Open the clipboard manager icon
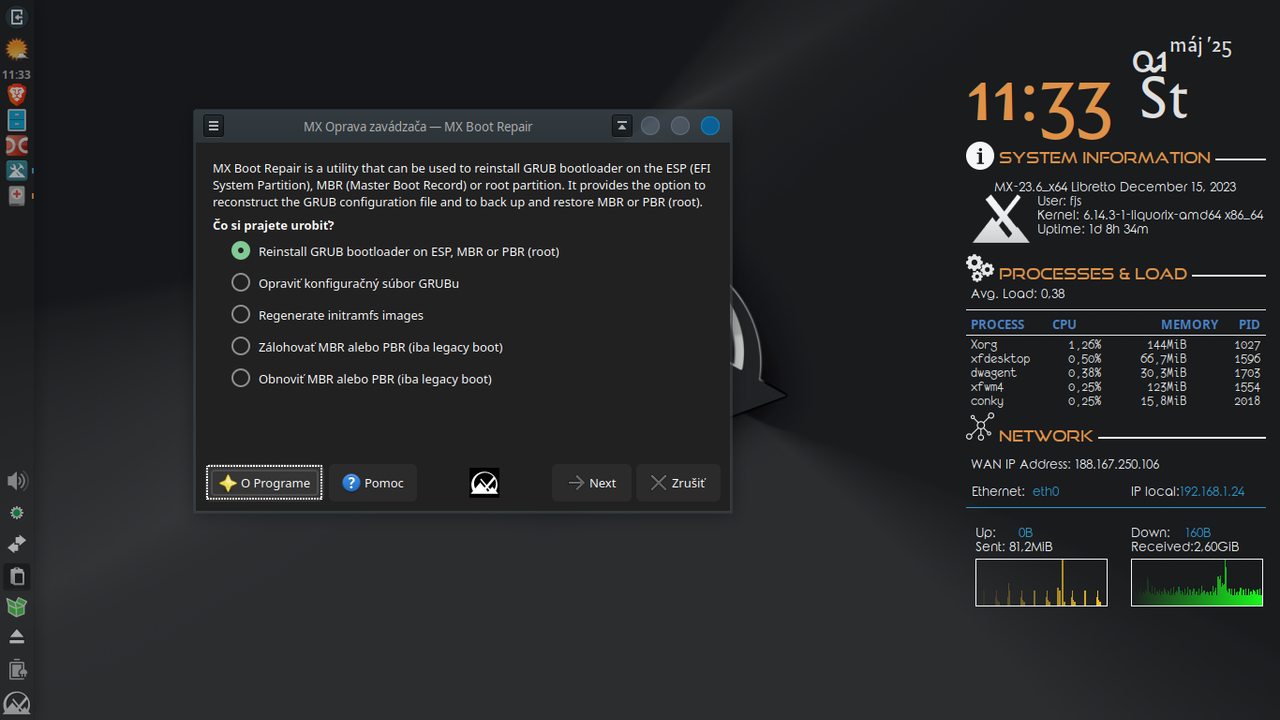This screenshot has width=1280, height=720. pyautogui.click(x=16, y=575)
